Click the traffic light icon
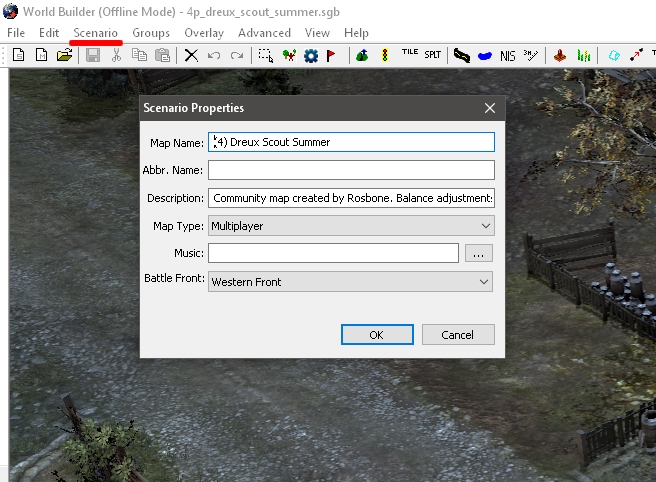Viewport: 656px width, 482px height. click(385, 55)
